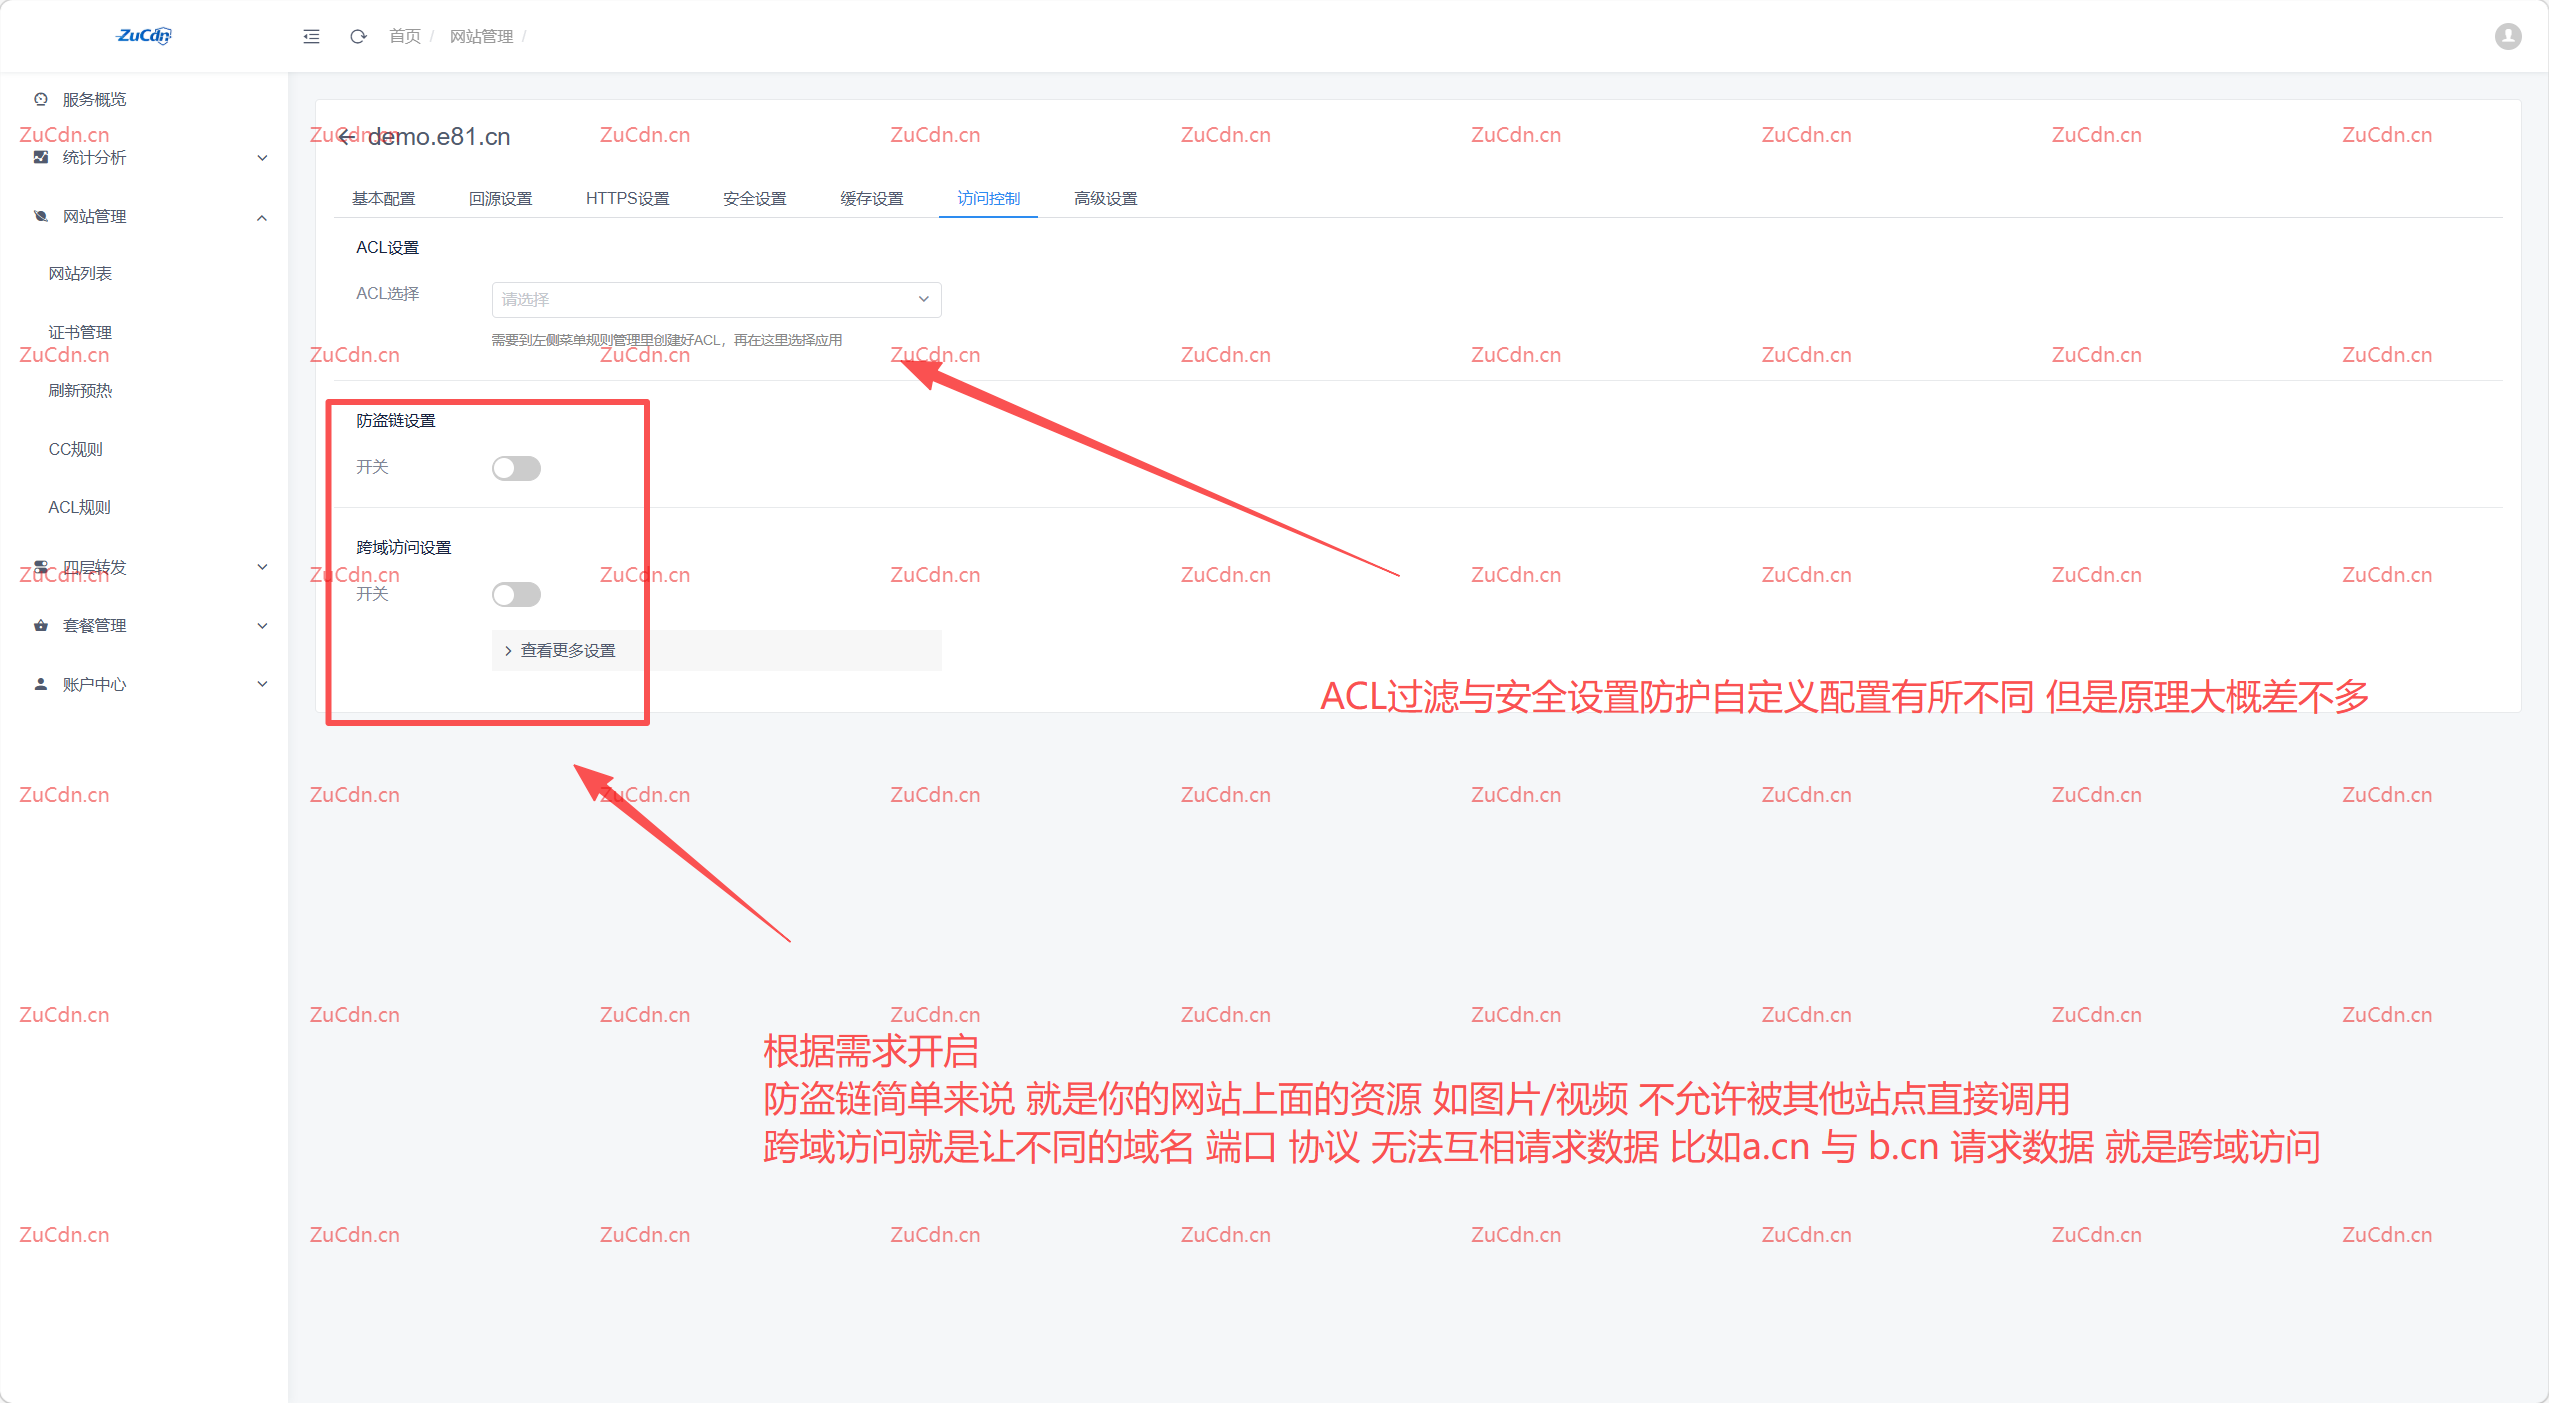Toggle the hotlink protection off switch
2549x1403 pixels.
click(516, 467)
